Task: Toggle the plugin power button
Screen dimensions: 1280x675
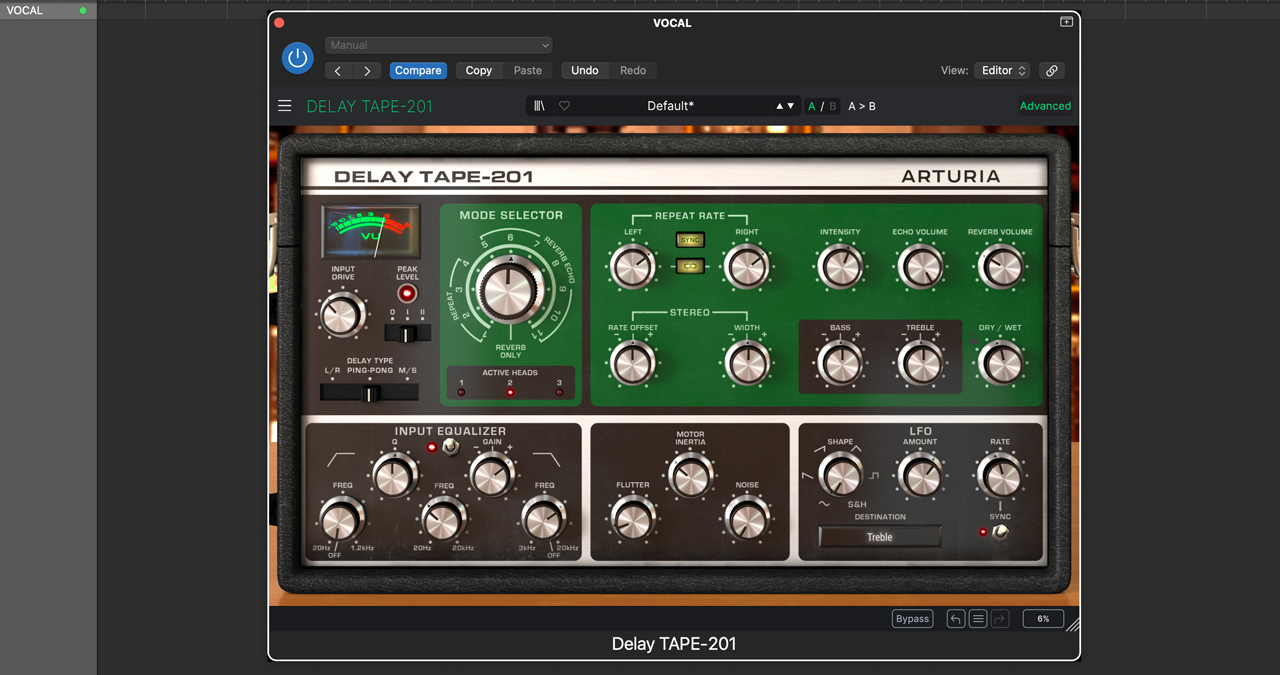Action: pos(297,58)
